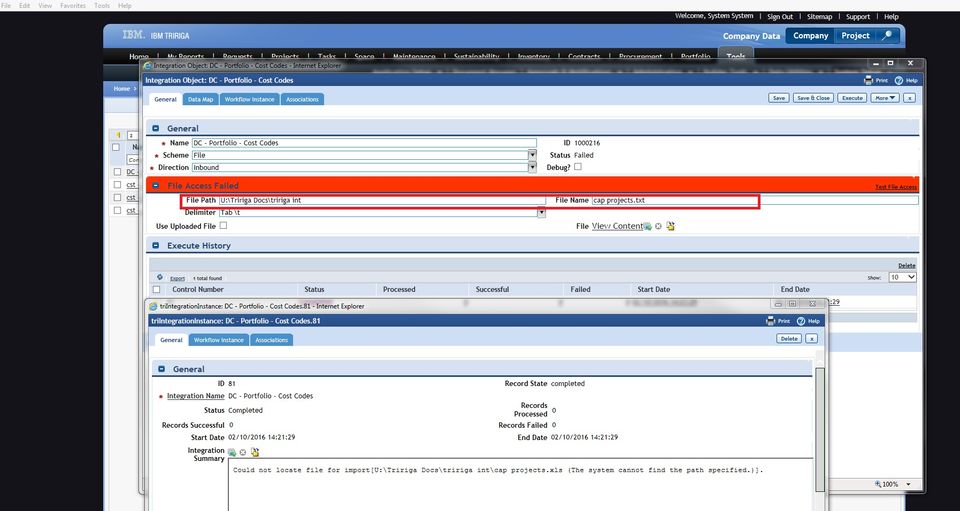
Task: Click the Integration Name link
Action: click(195, 396)
